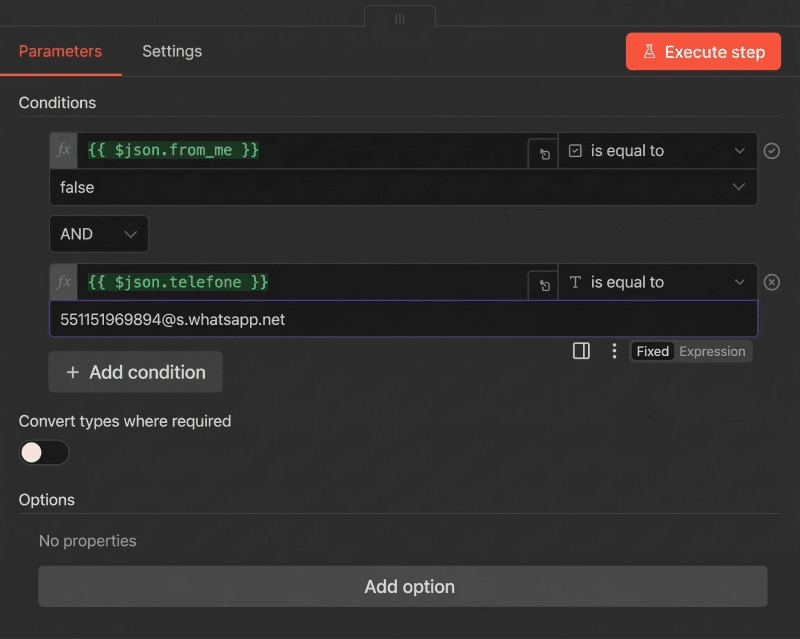
Task: Switch value mode to Expression
Action: [712, 352]
